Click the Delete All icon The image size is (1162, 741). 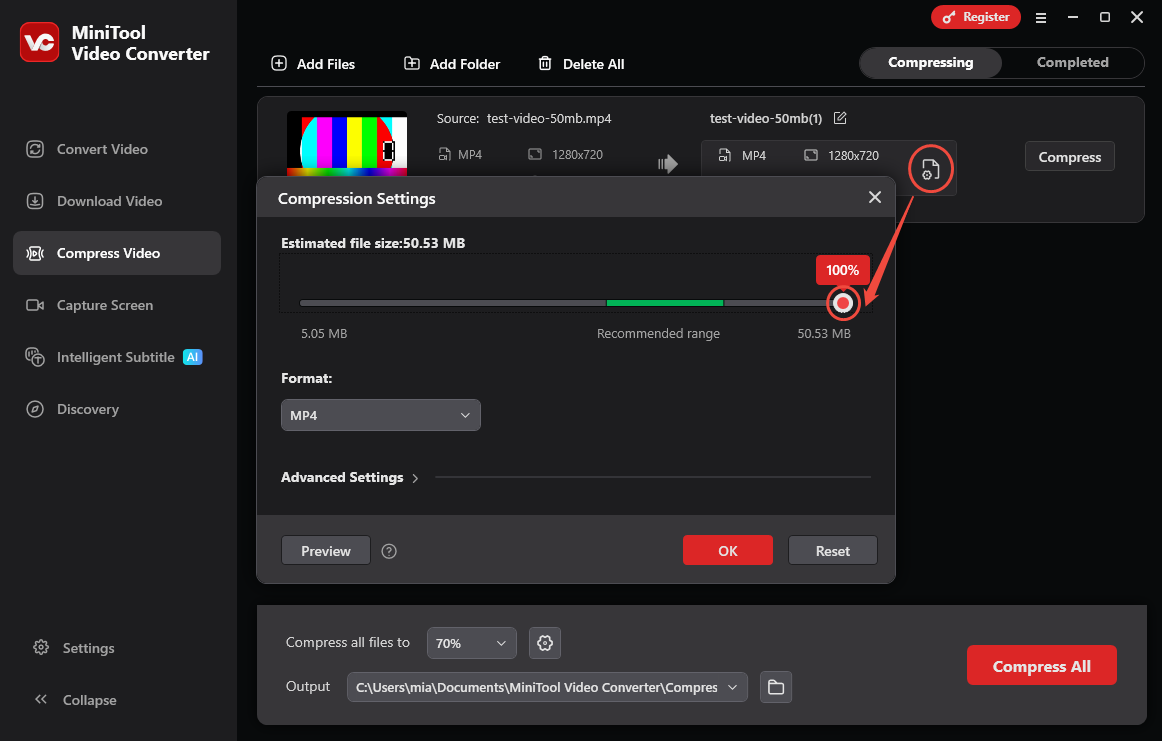(545, 63)
